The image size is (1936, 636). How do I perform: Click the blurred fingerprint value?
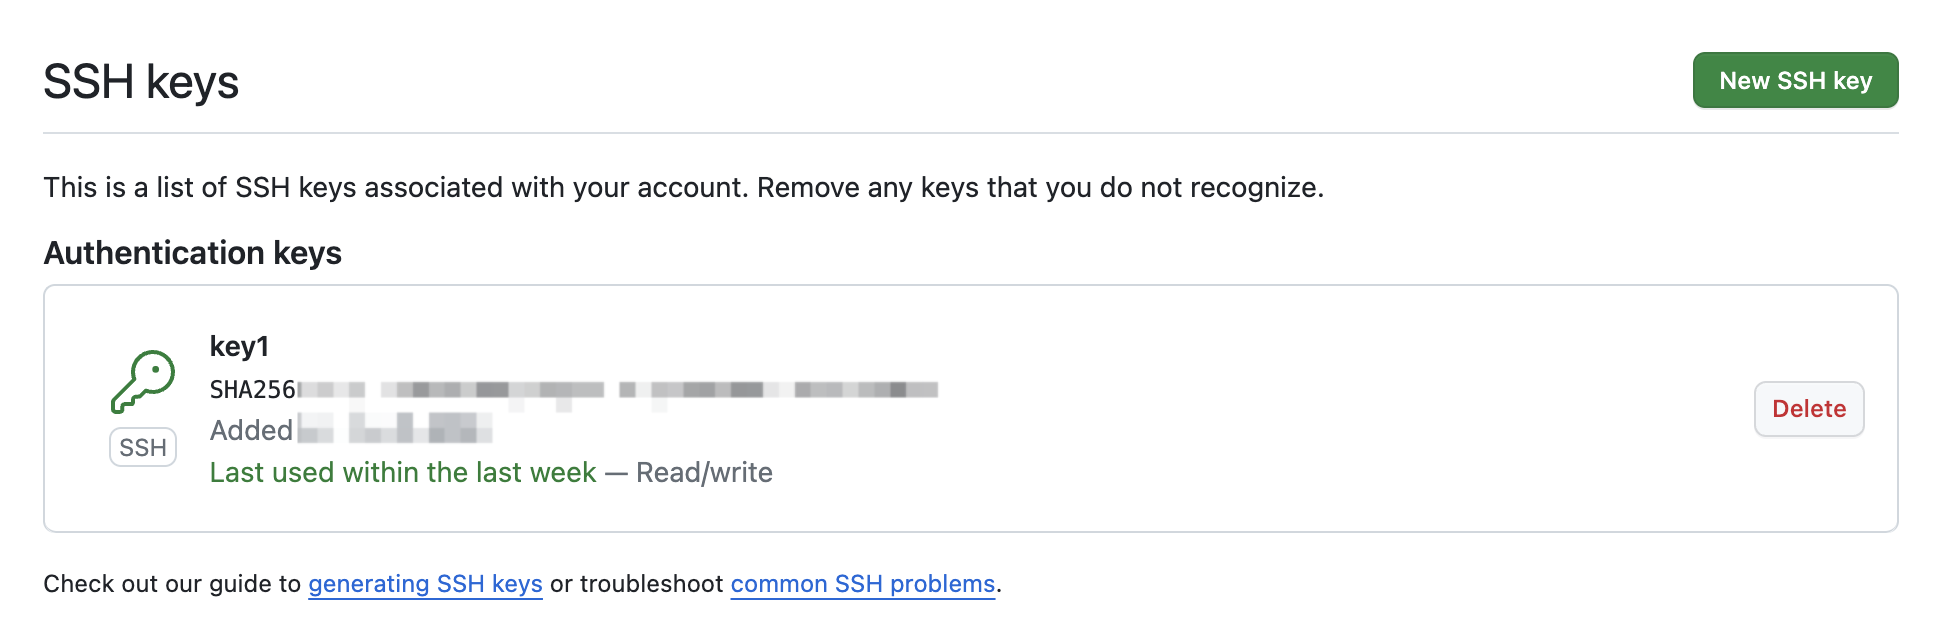[x=620, y=390]
